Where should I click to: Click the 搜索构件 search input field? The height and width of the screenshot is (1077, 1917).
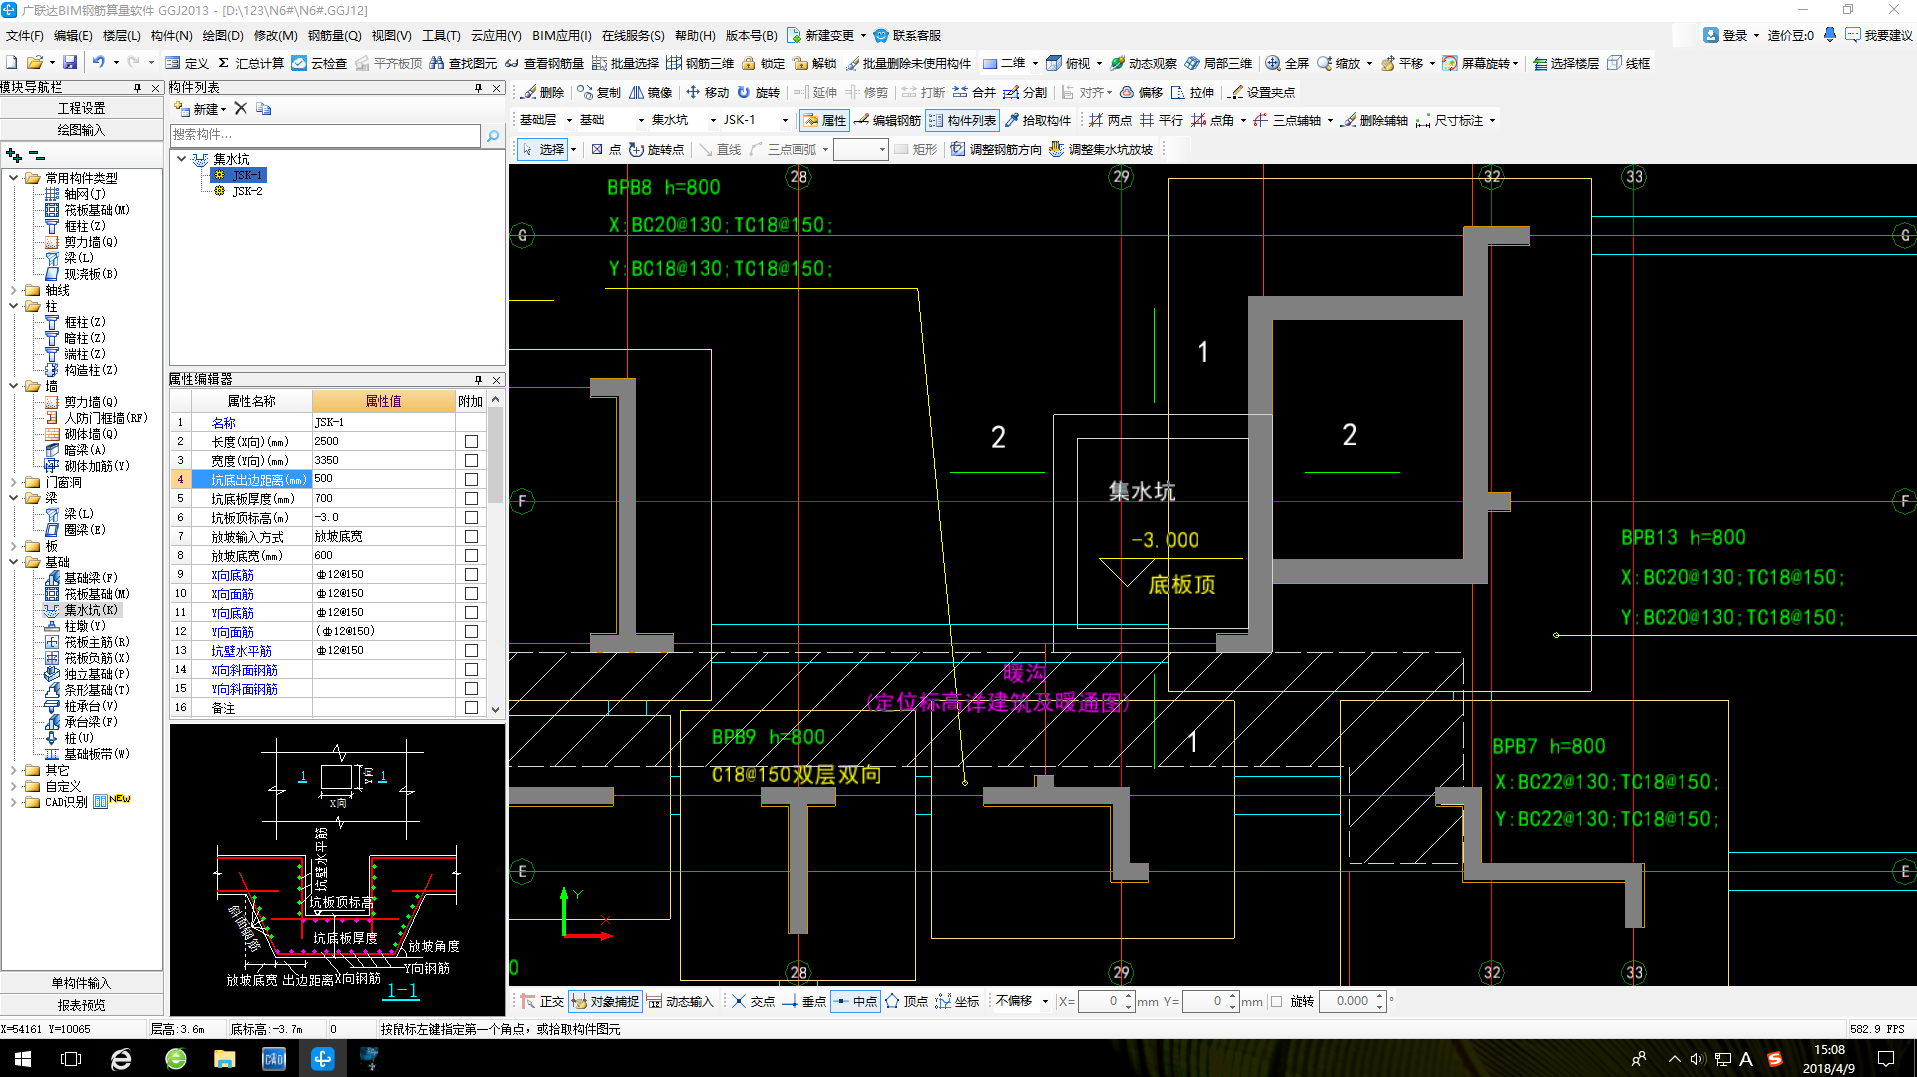325,135
